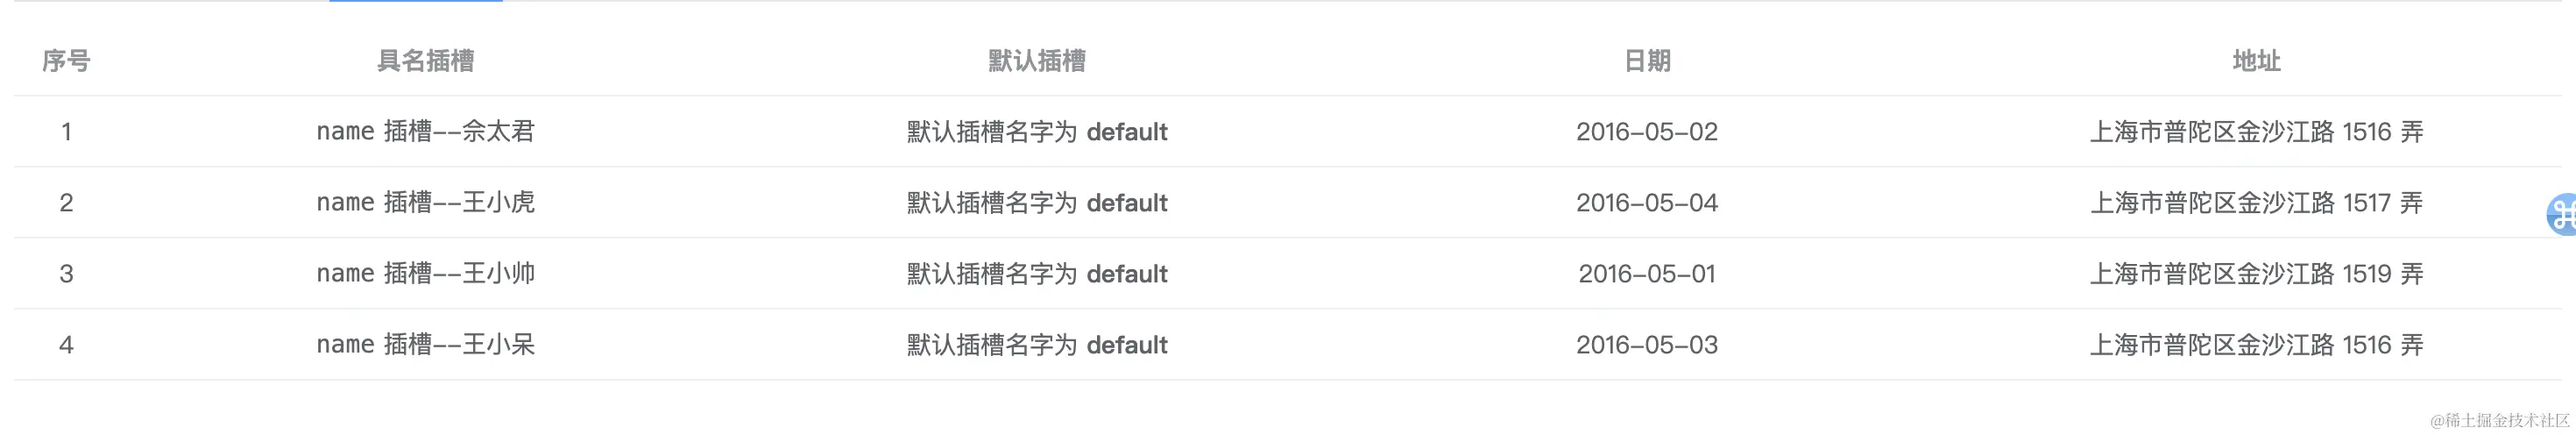2576x435 pixels.
Task: Click date cell 2016-05-02
Action: tap(1647, 132)
